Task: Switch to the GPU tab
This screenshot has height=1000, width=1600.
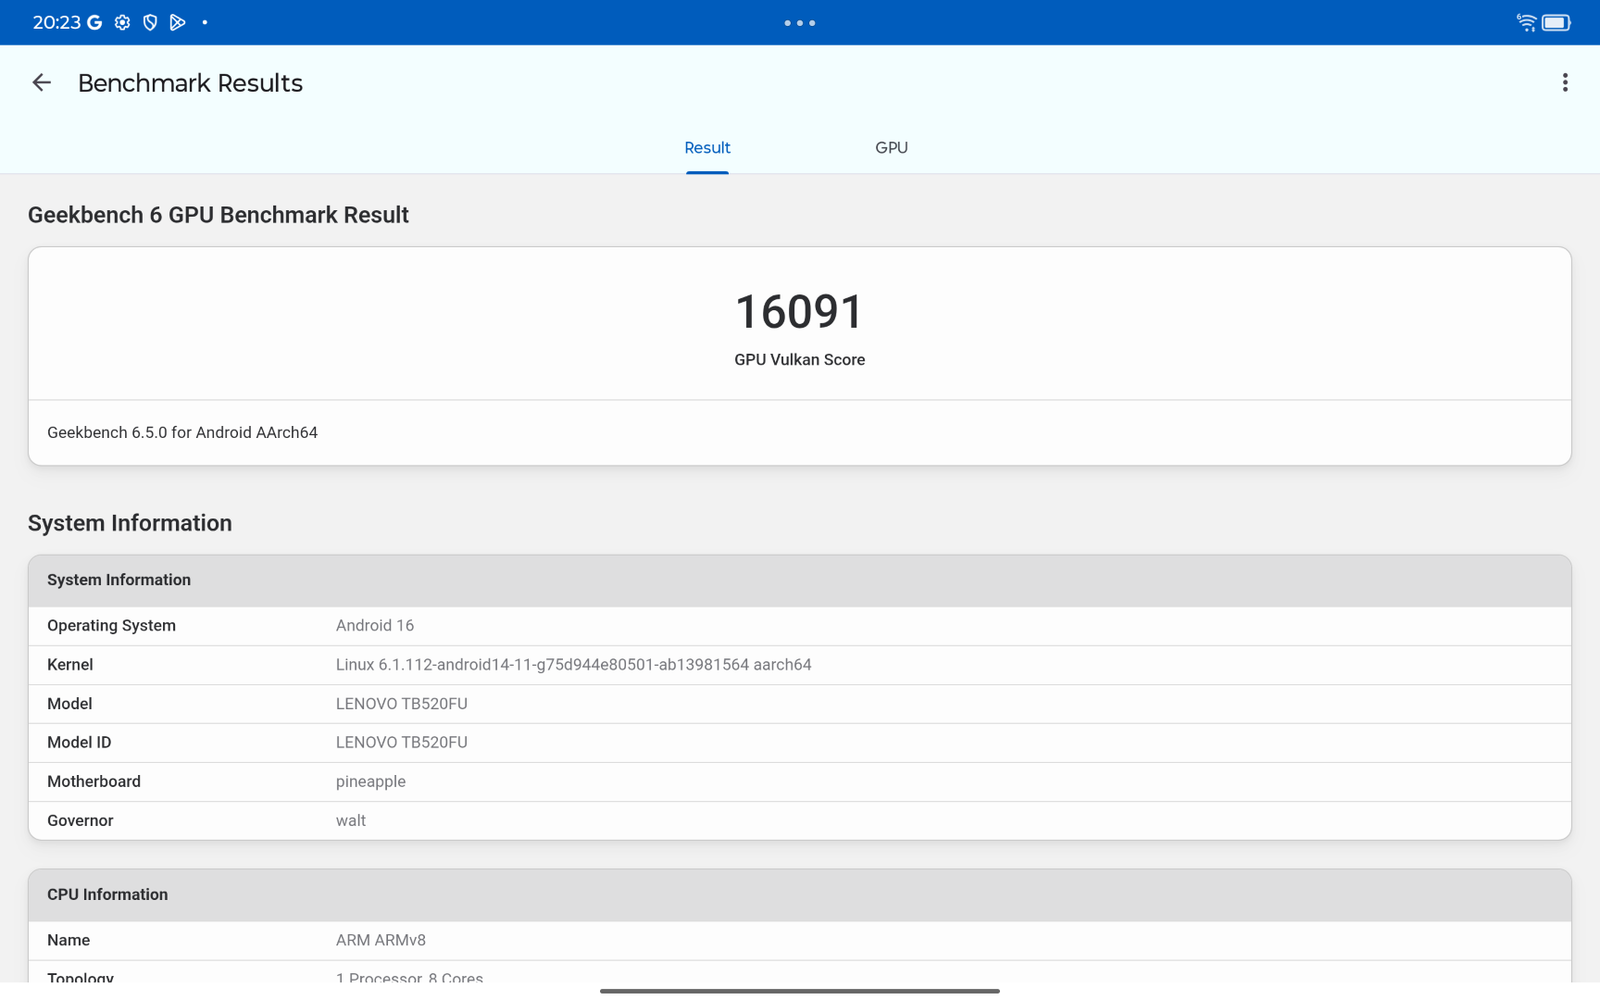Action: pos(891,148)
